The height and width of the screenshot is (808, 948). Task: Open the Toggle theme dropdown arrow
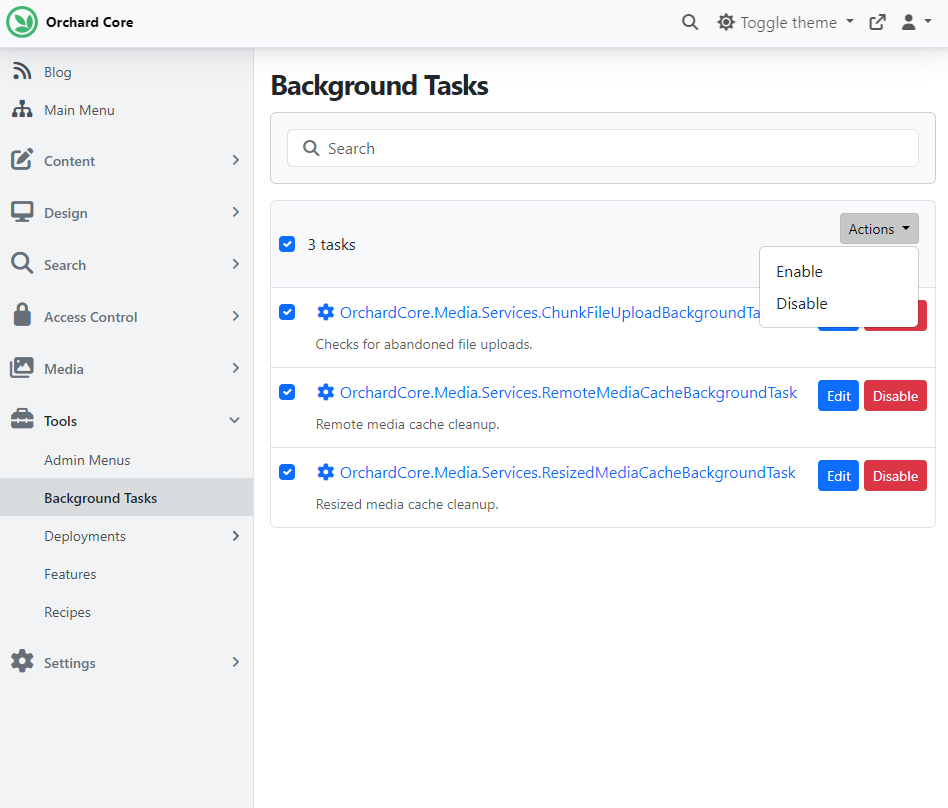coord(850,22)
